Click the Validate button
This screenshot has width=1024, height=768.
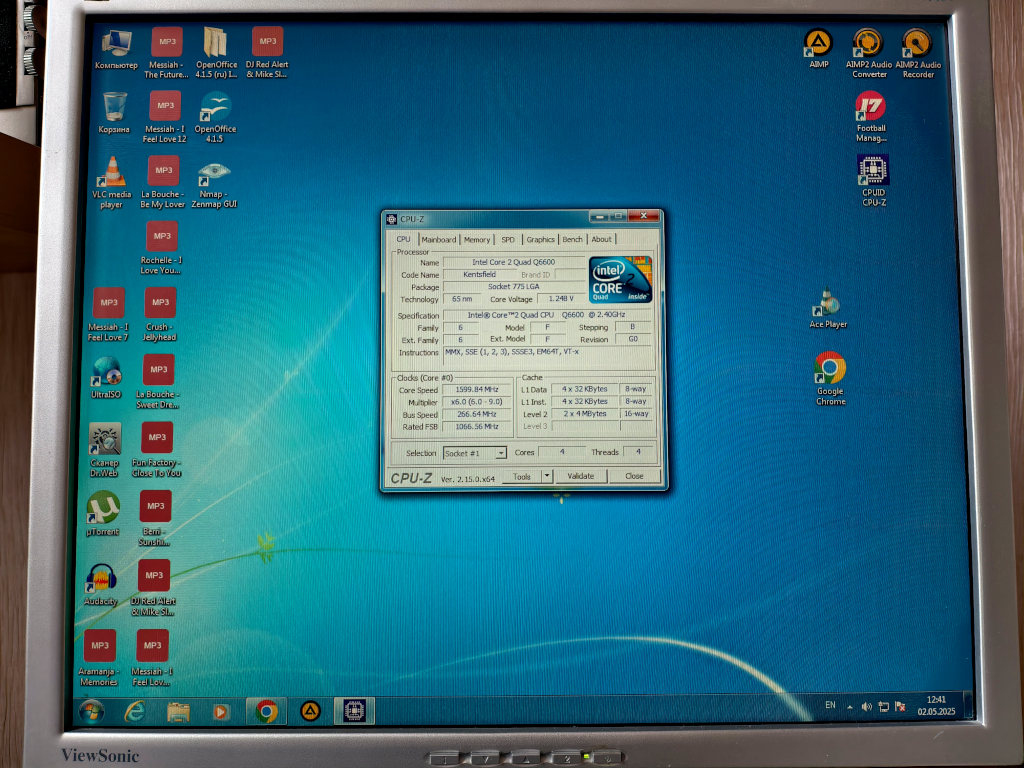pos(581,476)
